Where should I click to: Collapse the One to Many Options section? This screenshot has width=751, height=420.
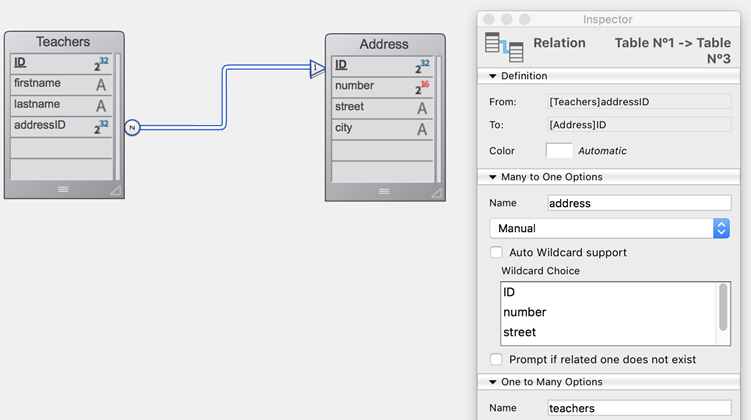point(492,383)
